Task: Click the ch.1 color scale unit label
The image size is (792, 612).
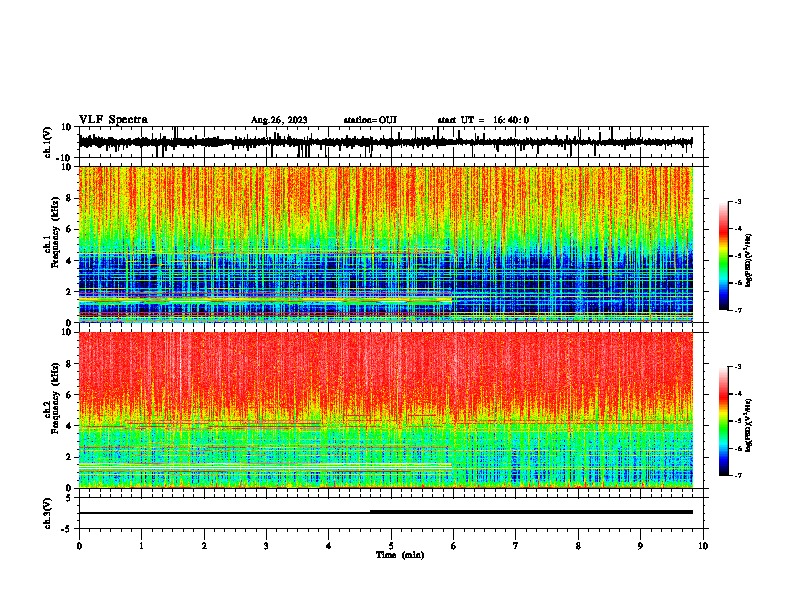Action: (748, 260)
